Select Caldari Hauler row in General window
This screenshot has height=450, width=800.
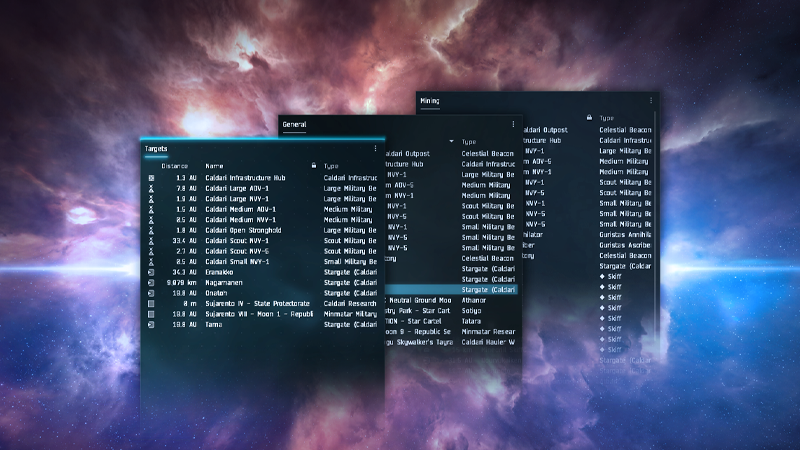pos(452,342)
